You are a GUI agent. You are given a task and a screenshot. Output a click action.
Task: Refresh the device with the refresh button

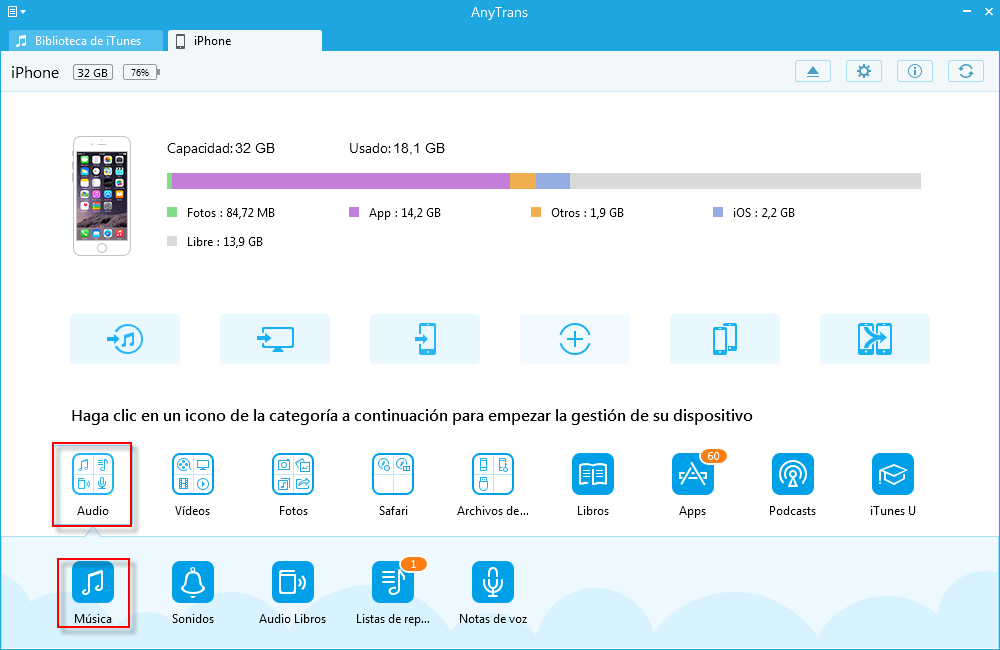(966, 71)
